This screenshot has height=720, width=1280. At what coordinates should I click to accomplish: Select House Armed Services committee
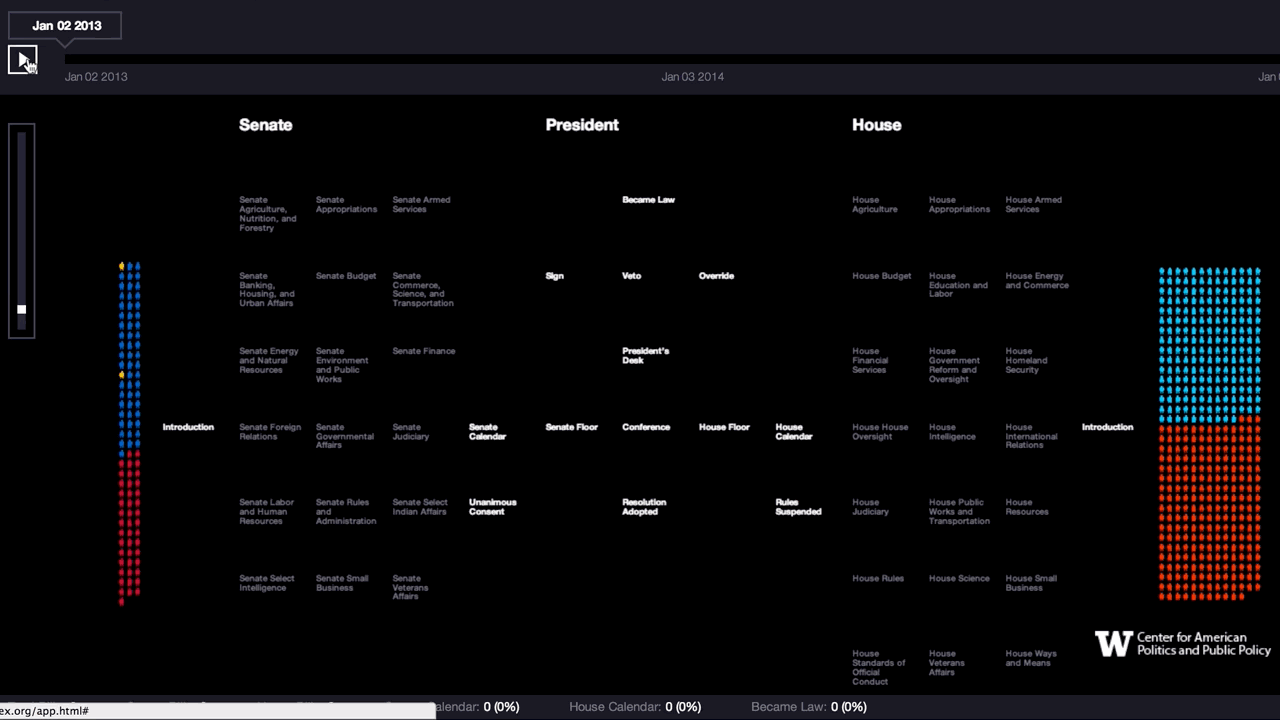click(x=1033, y=204)
